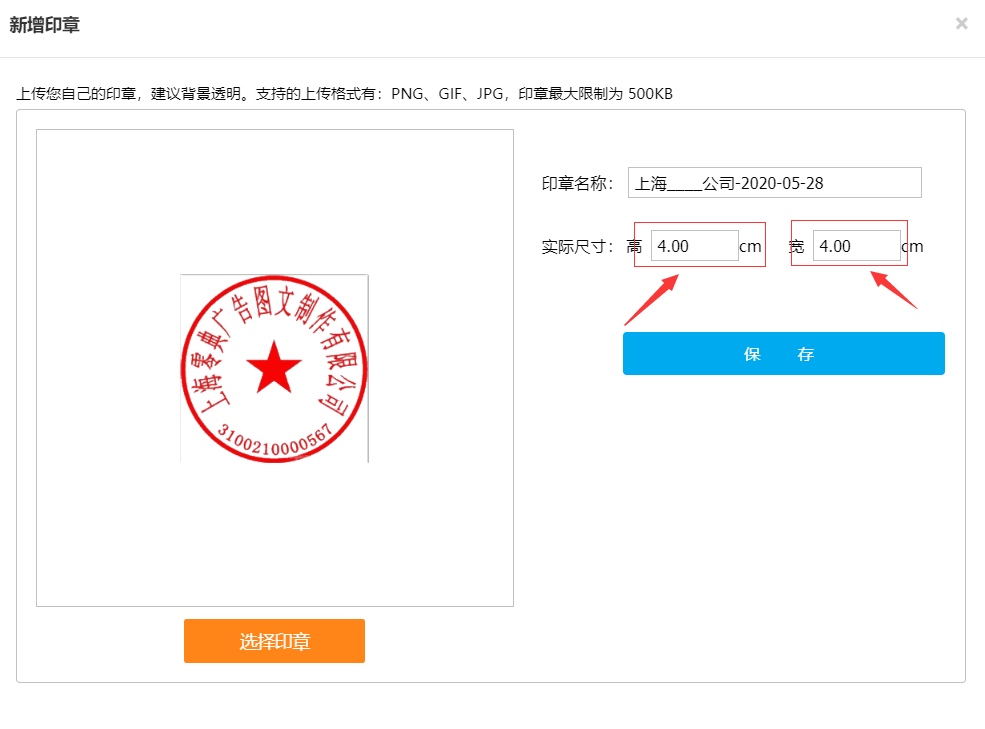This screenshot has height=729, width=985.
Task: Click the cm unit after width field
Action: [912, 247]
